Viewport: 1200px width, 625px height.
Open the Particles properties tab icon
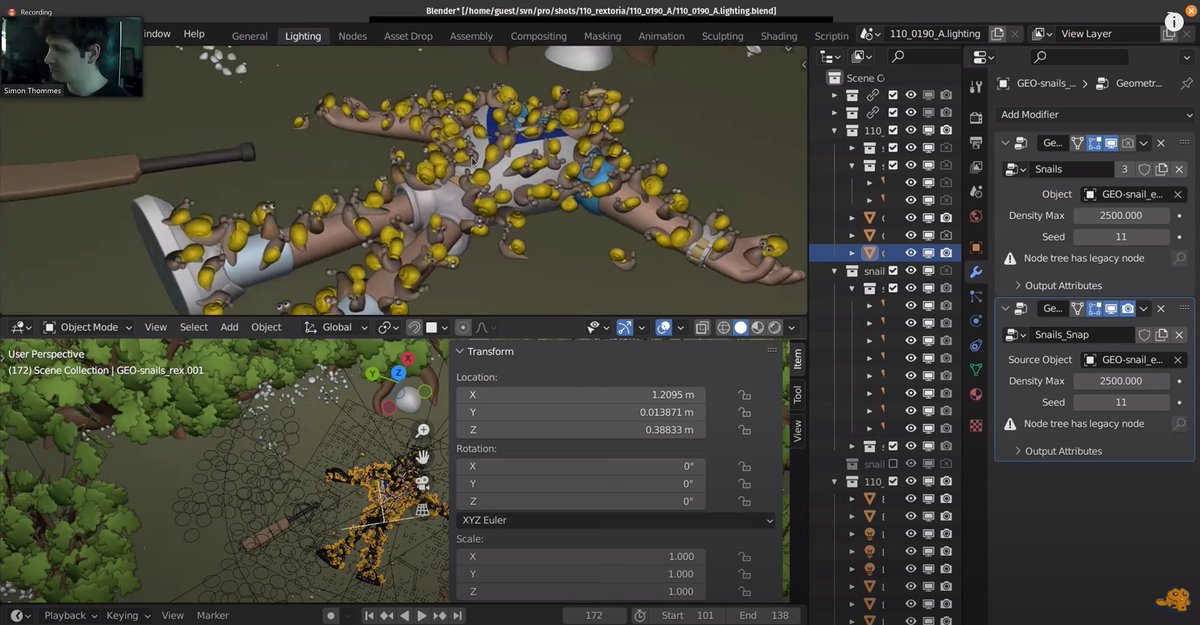click(x=976, y=296)
